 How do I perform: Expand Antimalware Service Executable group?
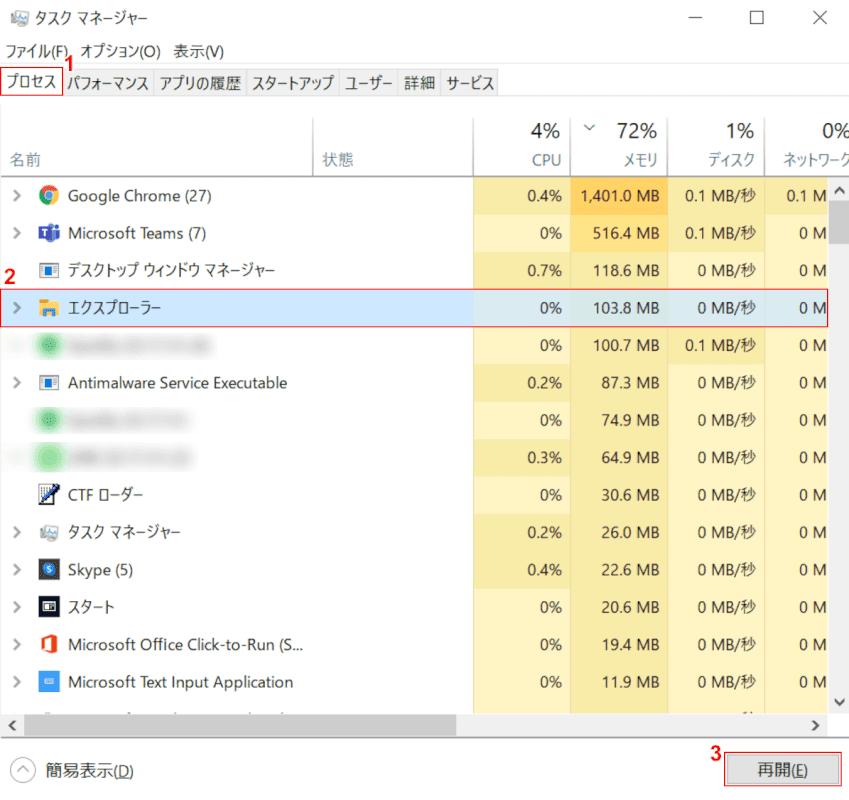pyautogui.click(x=17, y=383)
